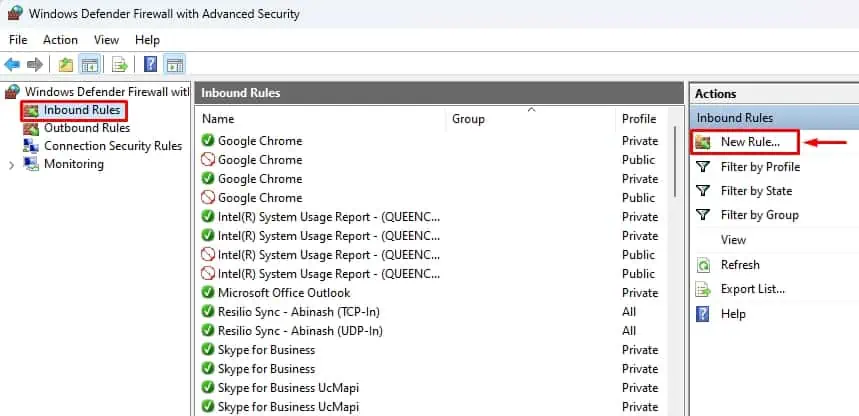The image size is (859, 416).
Task: Open Filter by Profile action
Action: pos(760,167)
